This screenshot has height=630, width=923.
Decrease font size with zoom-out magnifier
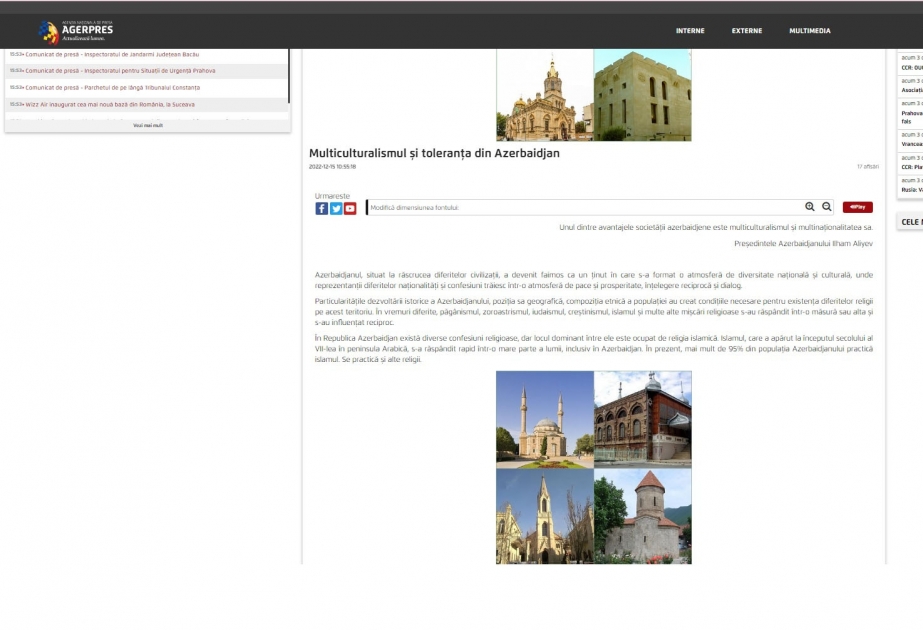click(827, 207)
